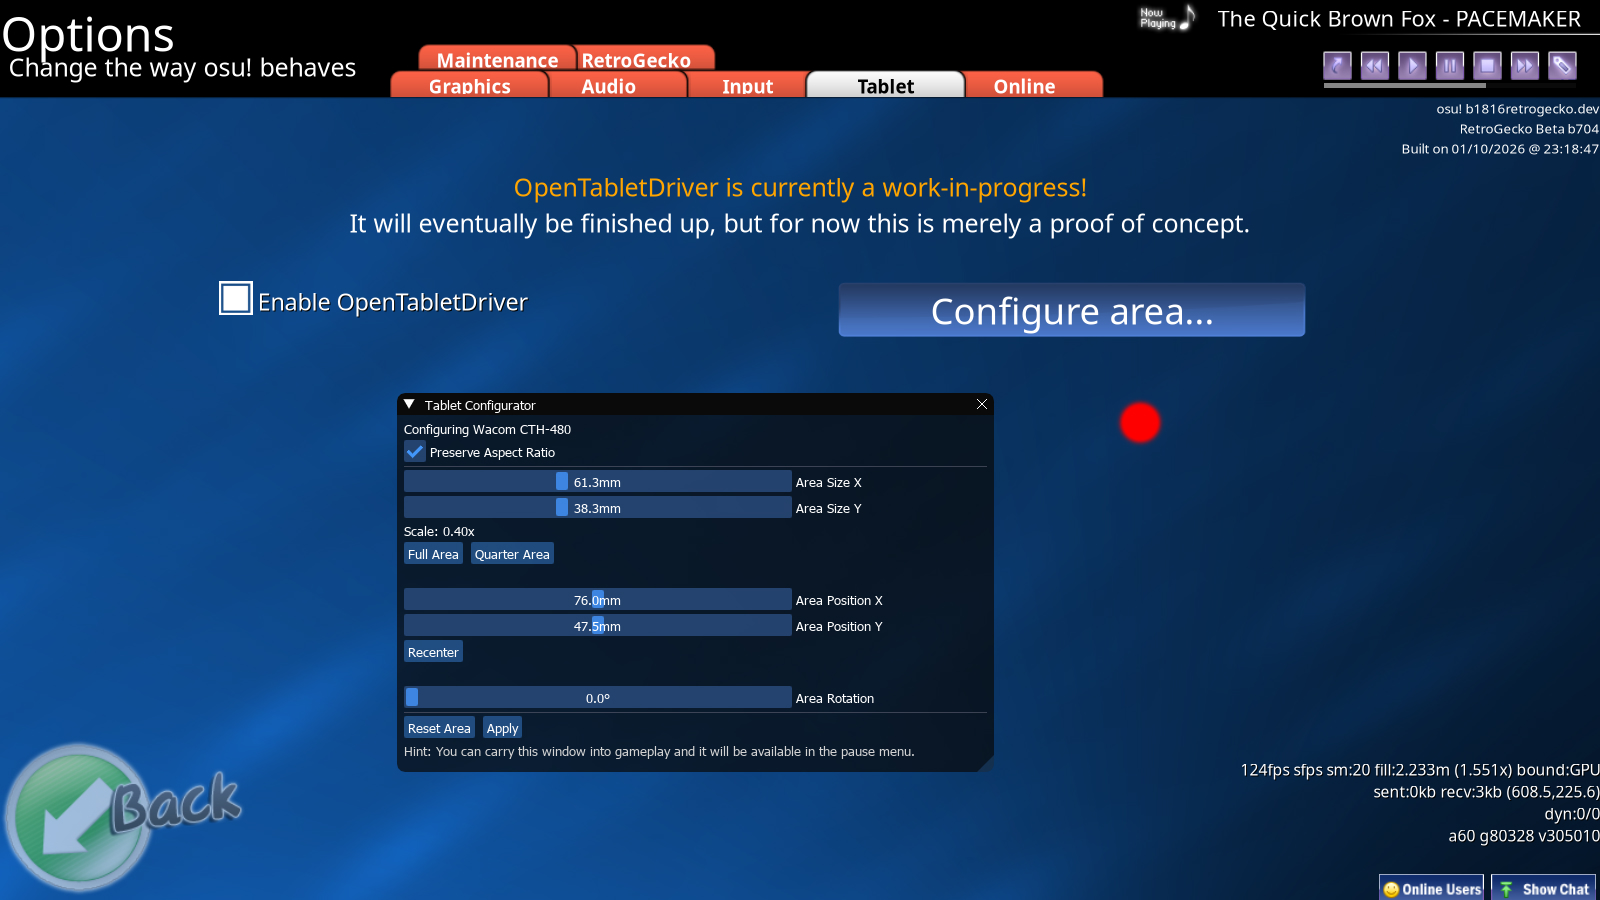The width and height of the screenshot is (1600, 900).
Task: Stop the music playback
Action: coord(1487,66)
